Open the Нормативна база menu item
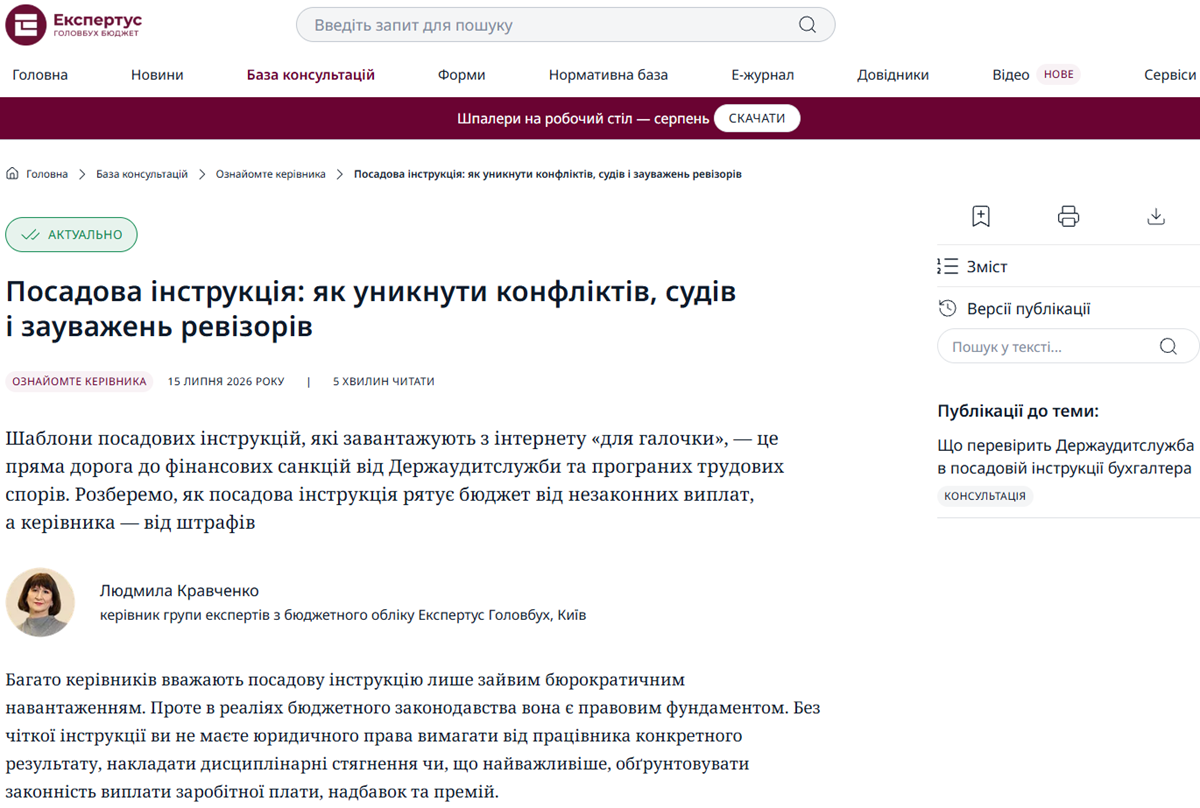Screen dimensions: 1200x808 click(608, 75)
